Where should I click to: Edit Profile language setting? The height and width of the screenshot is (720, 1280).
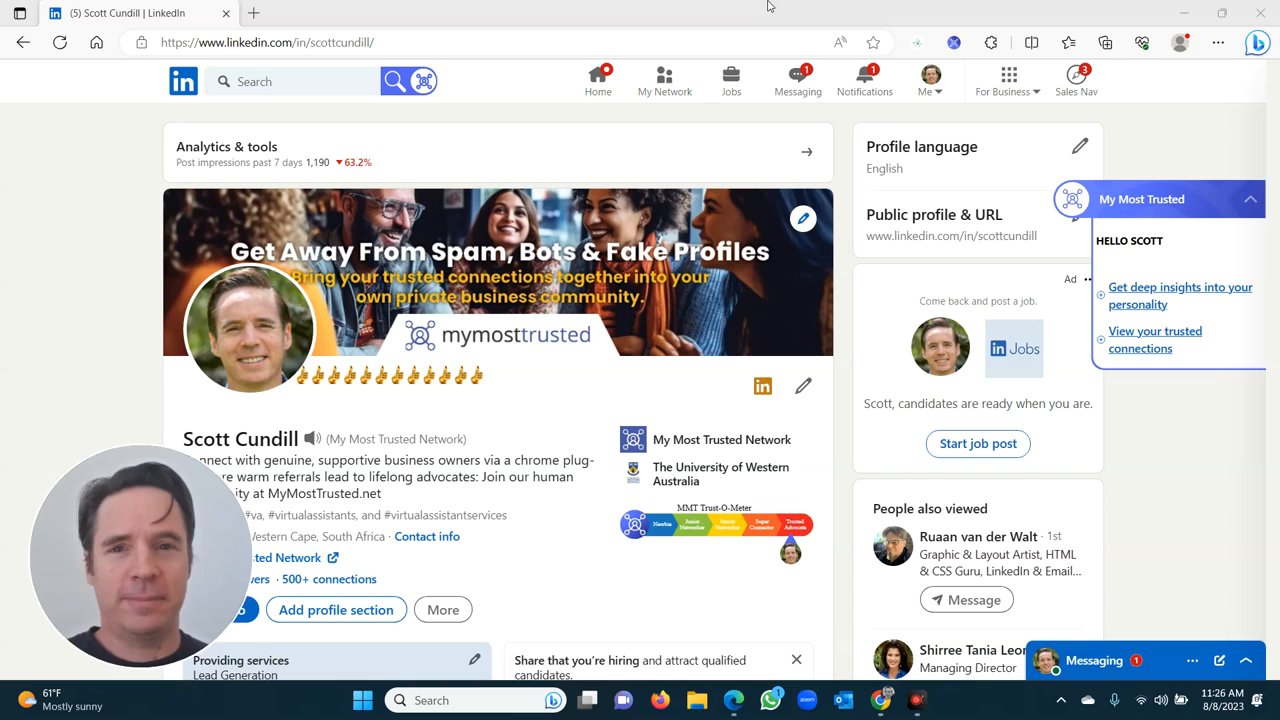coord(1080,146)
